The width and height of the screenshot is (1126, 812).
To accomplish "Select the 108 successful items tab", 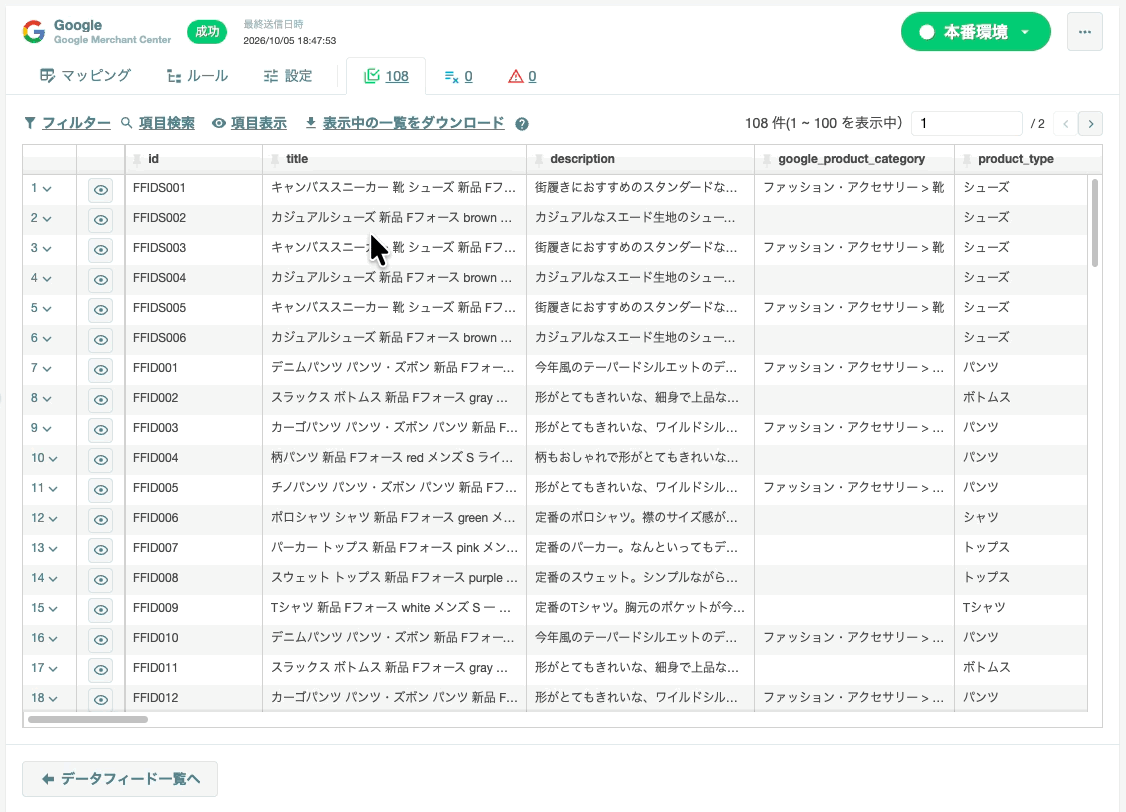I will [386, 76].
